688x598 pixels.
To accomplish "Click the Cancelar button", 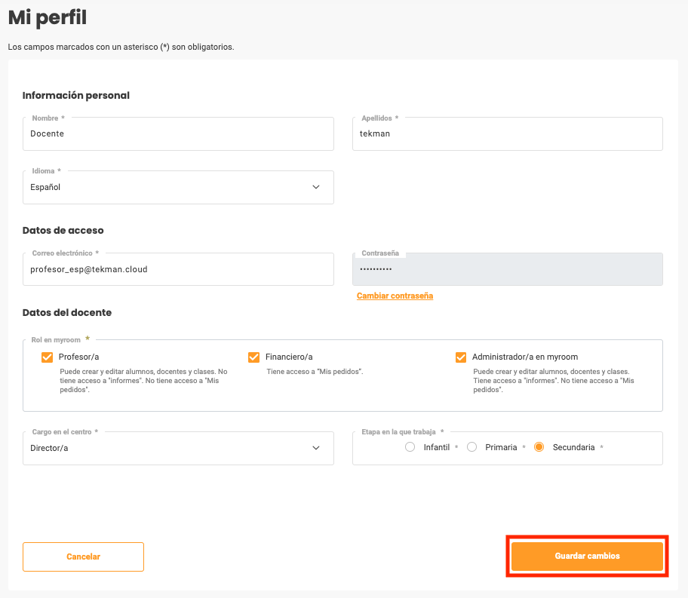I will (83, 557).
